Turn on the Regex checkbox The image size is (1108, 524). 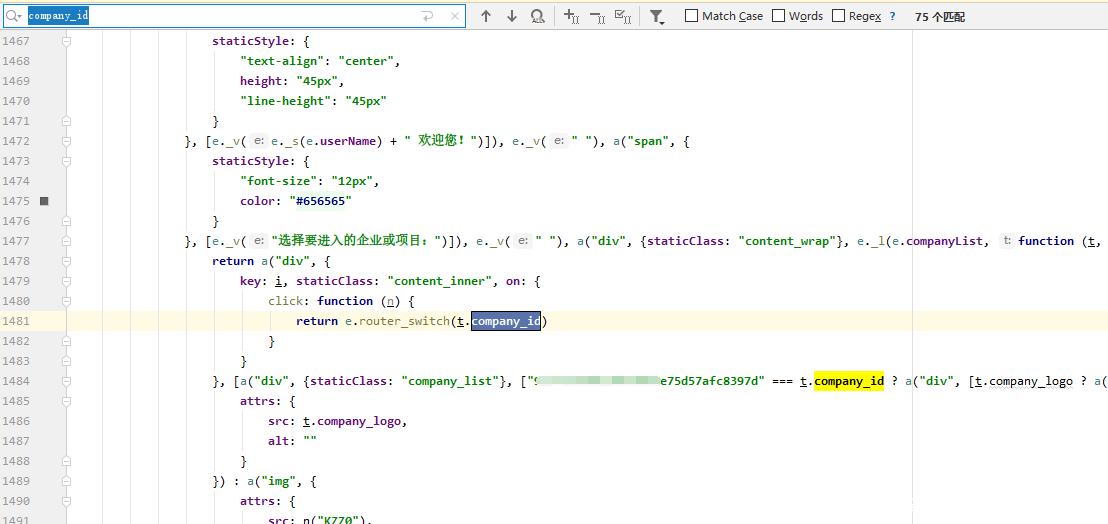point(839,16)
